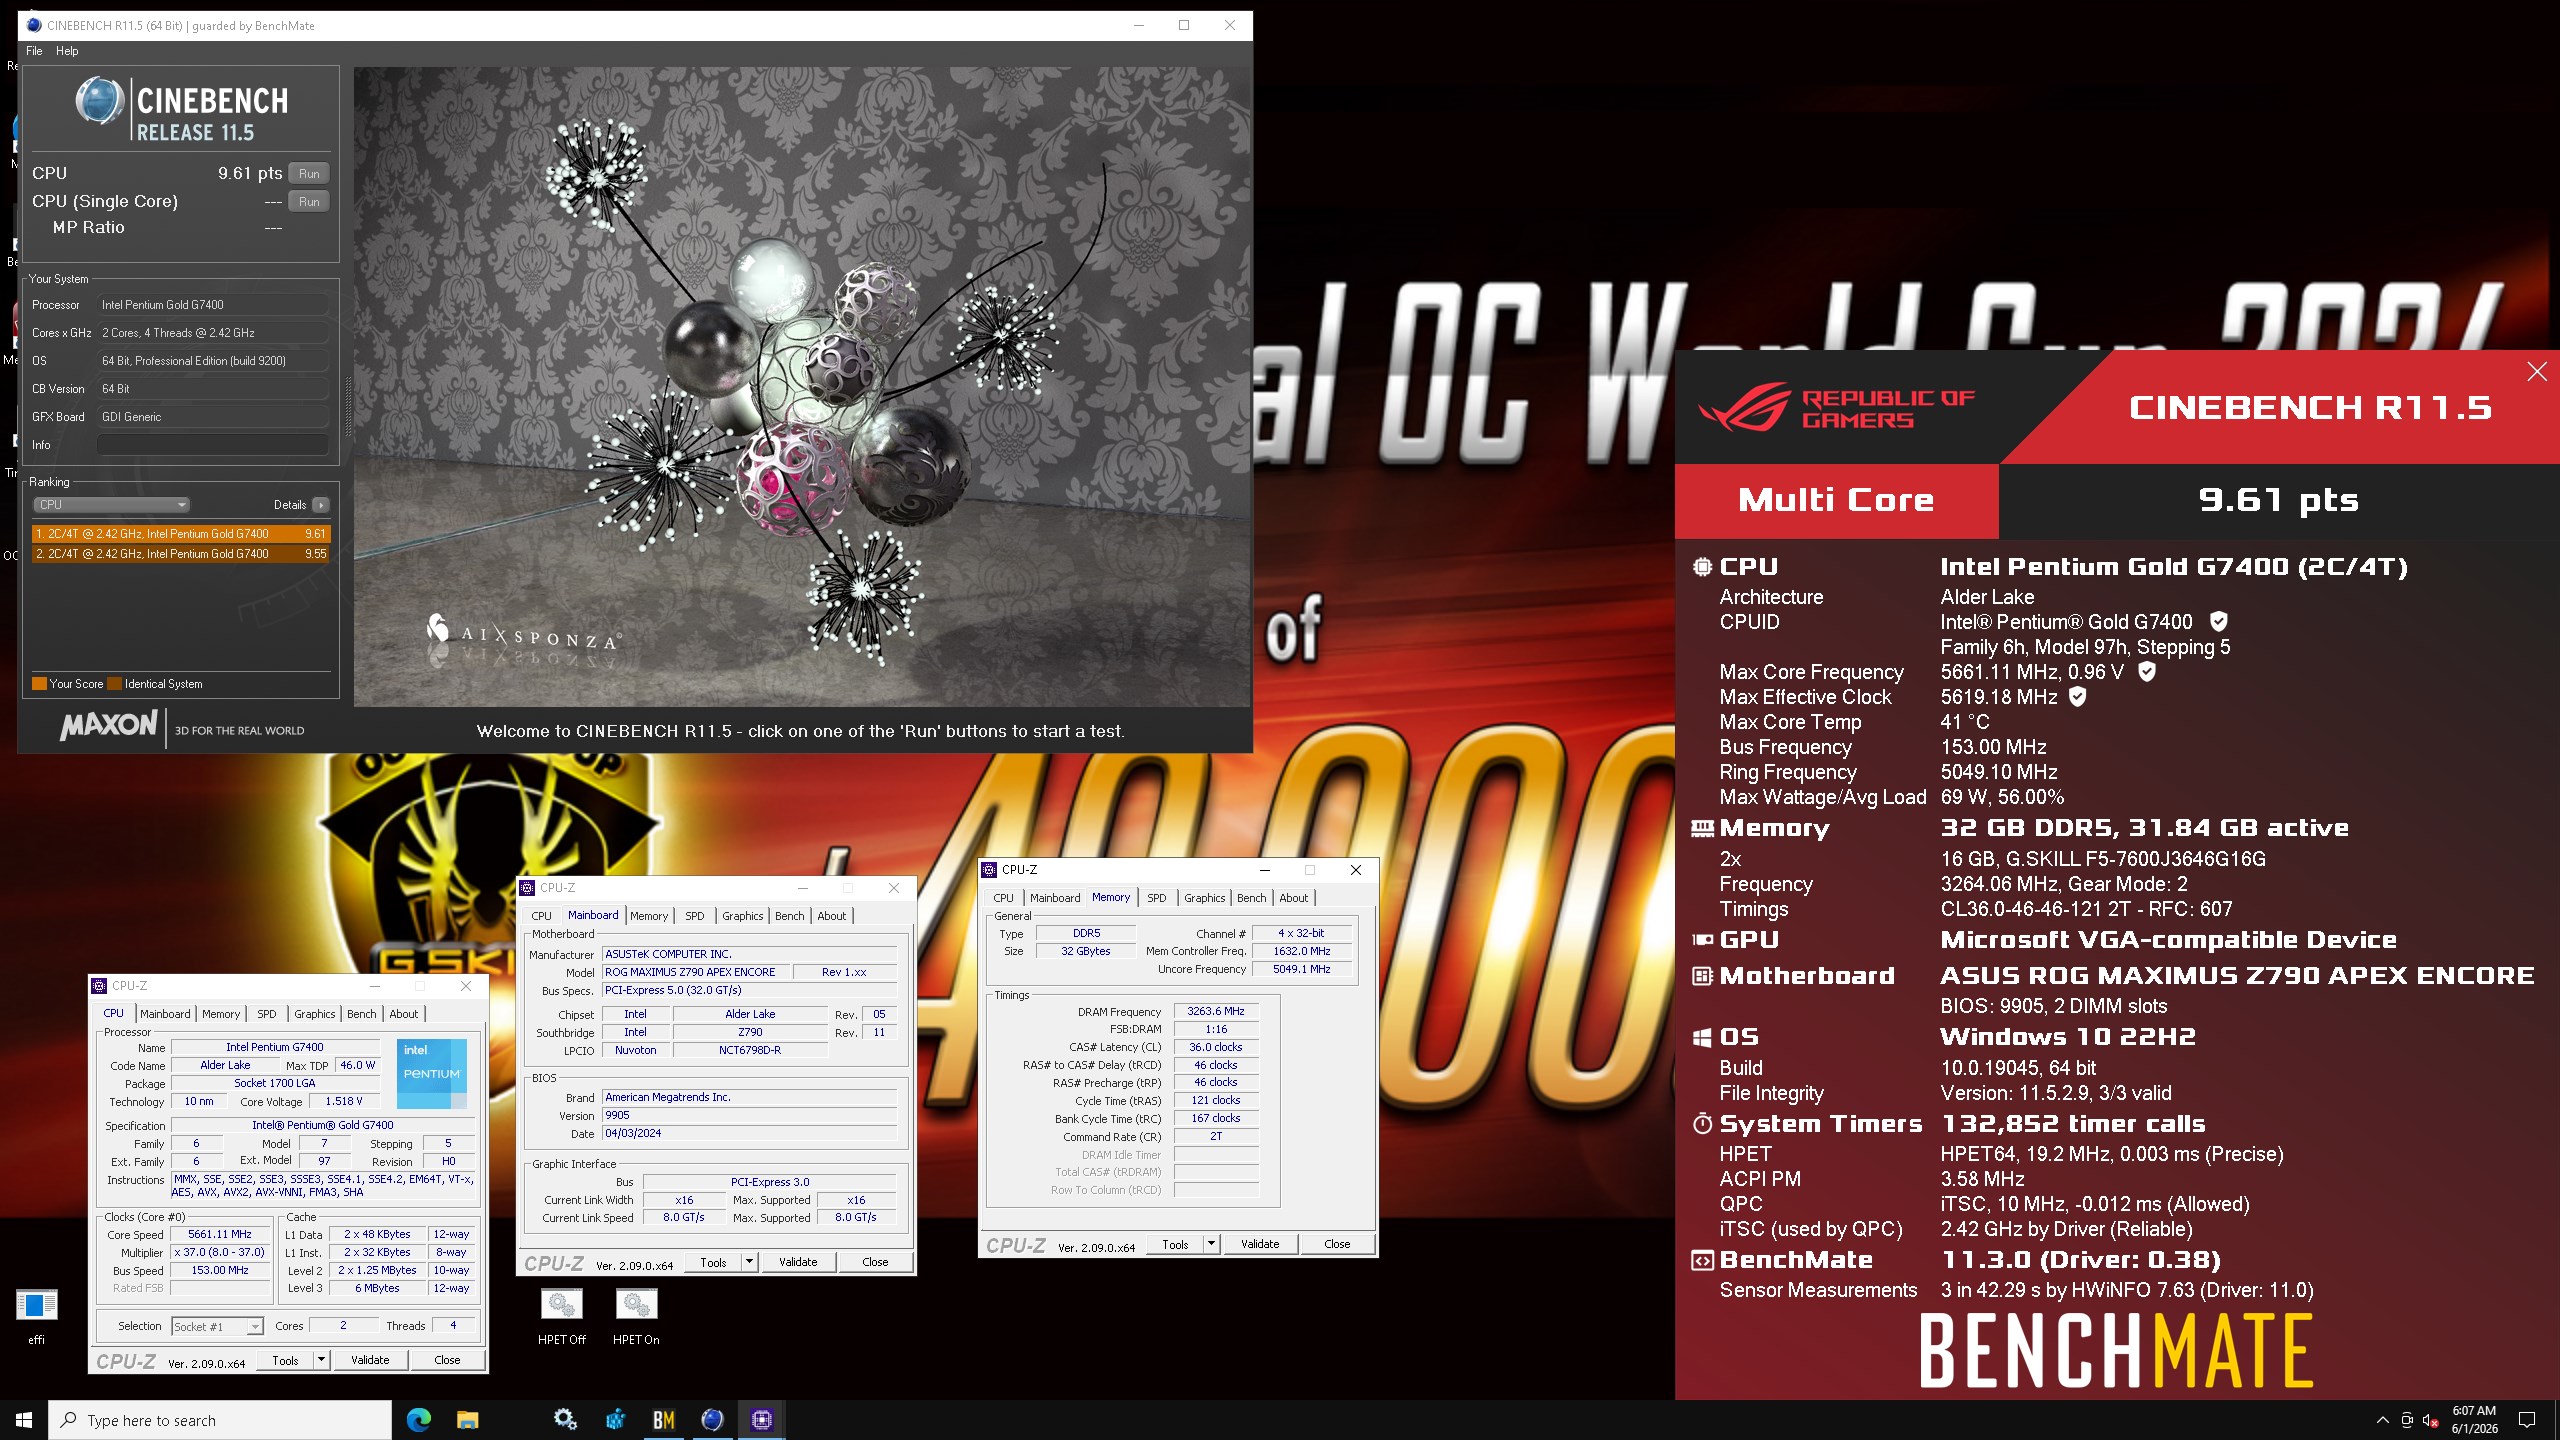This screenshot has height=1440, width=2560.
Task: Open the Socket #1 selection dropdown
Action: tap(217, 1326)
